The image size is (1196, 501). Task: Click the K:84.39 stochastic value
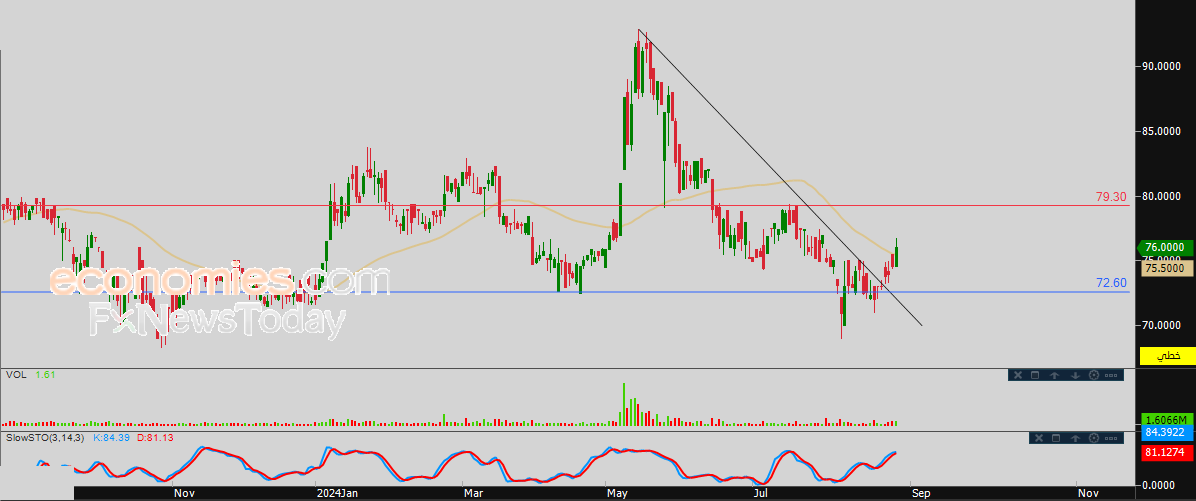[111, 438]
